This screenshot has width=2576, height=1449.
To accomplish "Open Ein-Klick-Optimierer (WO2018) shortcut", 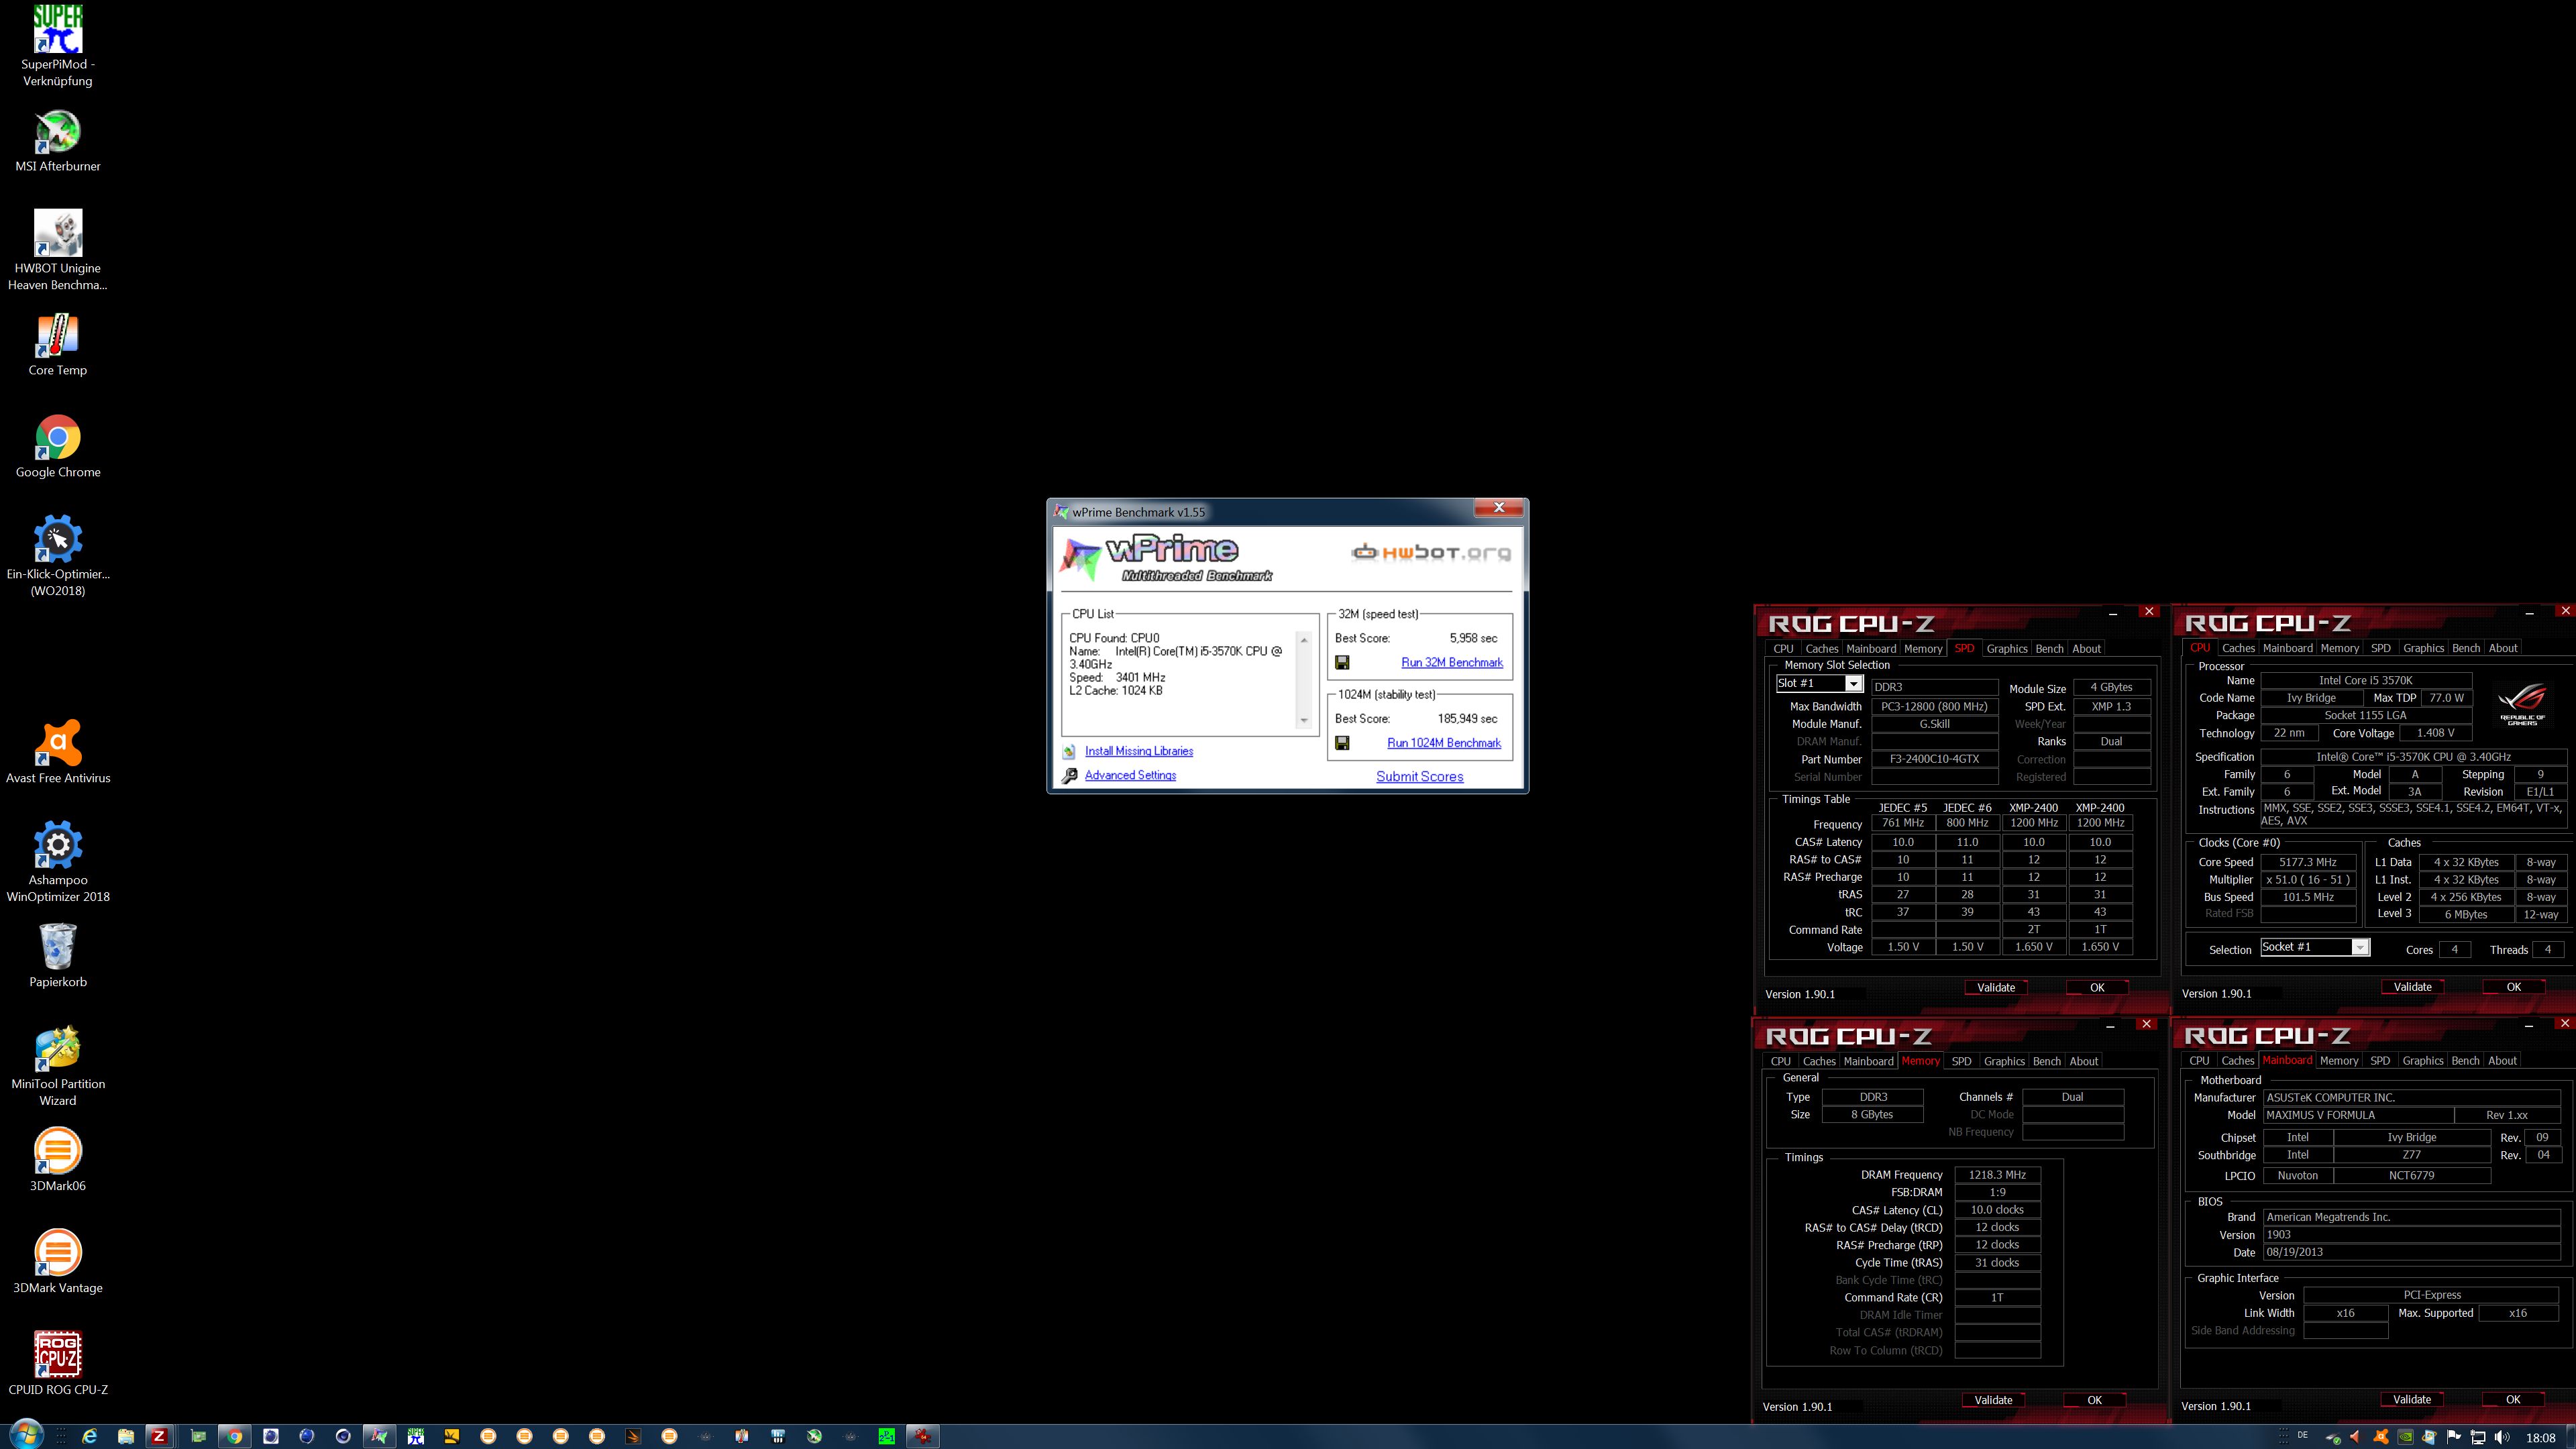I will click(x=58, y=556).
